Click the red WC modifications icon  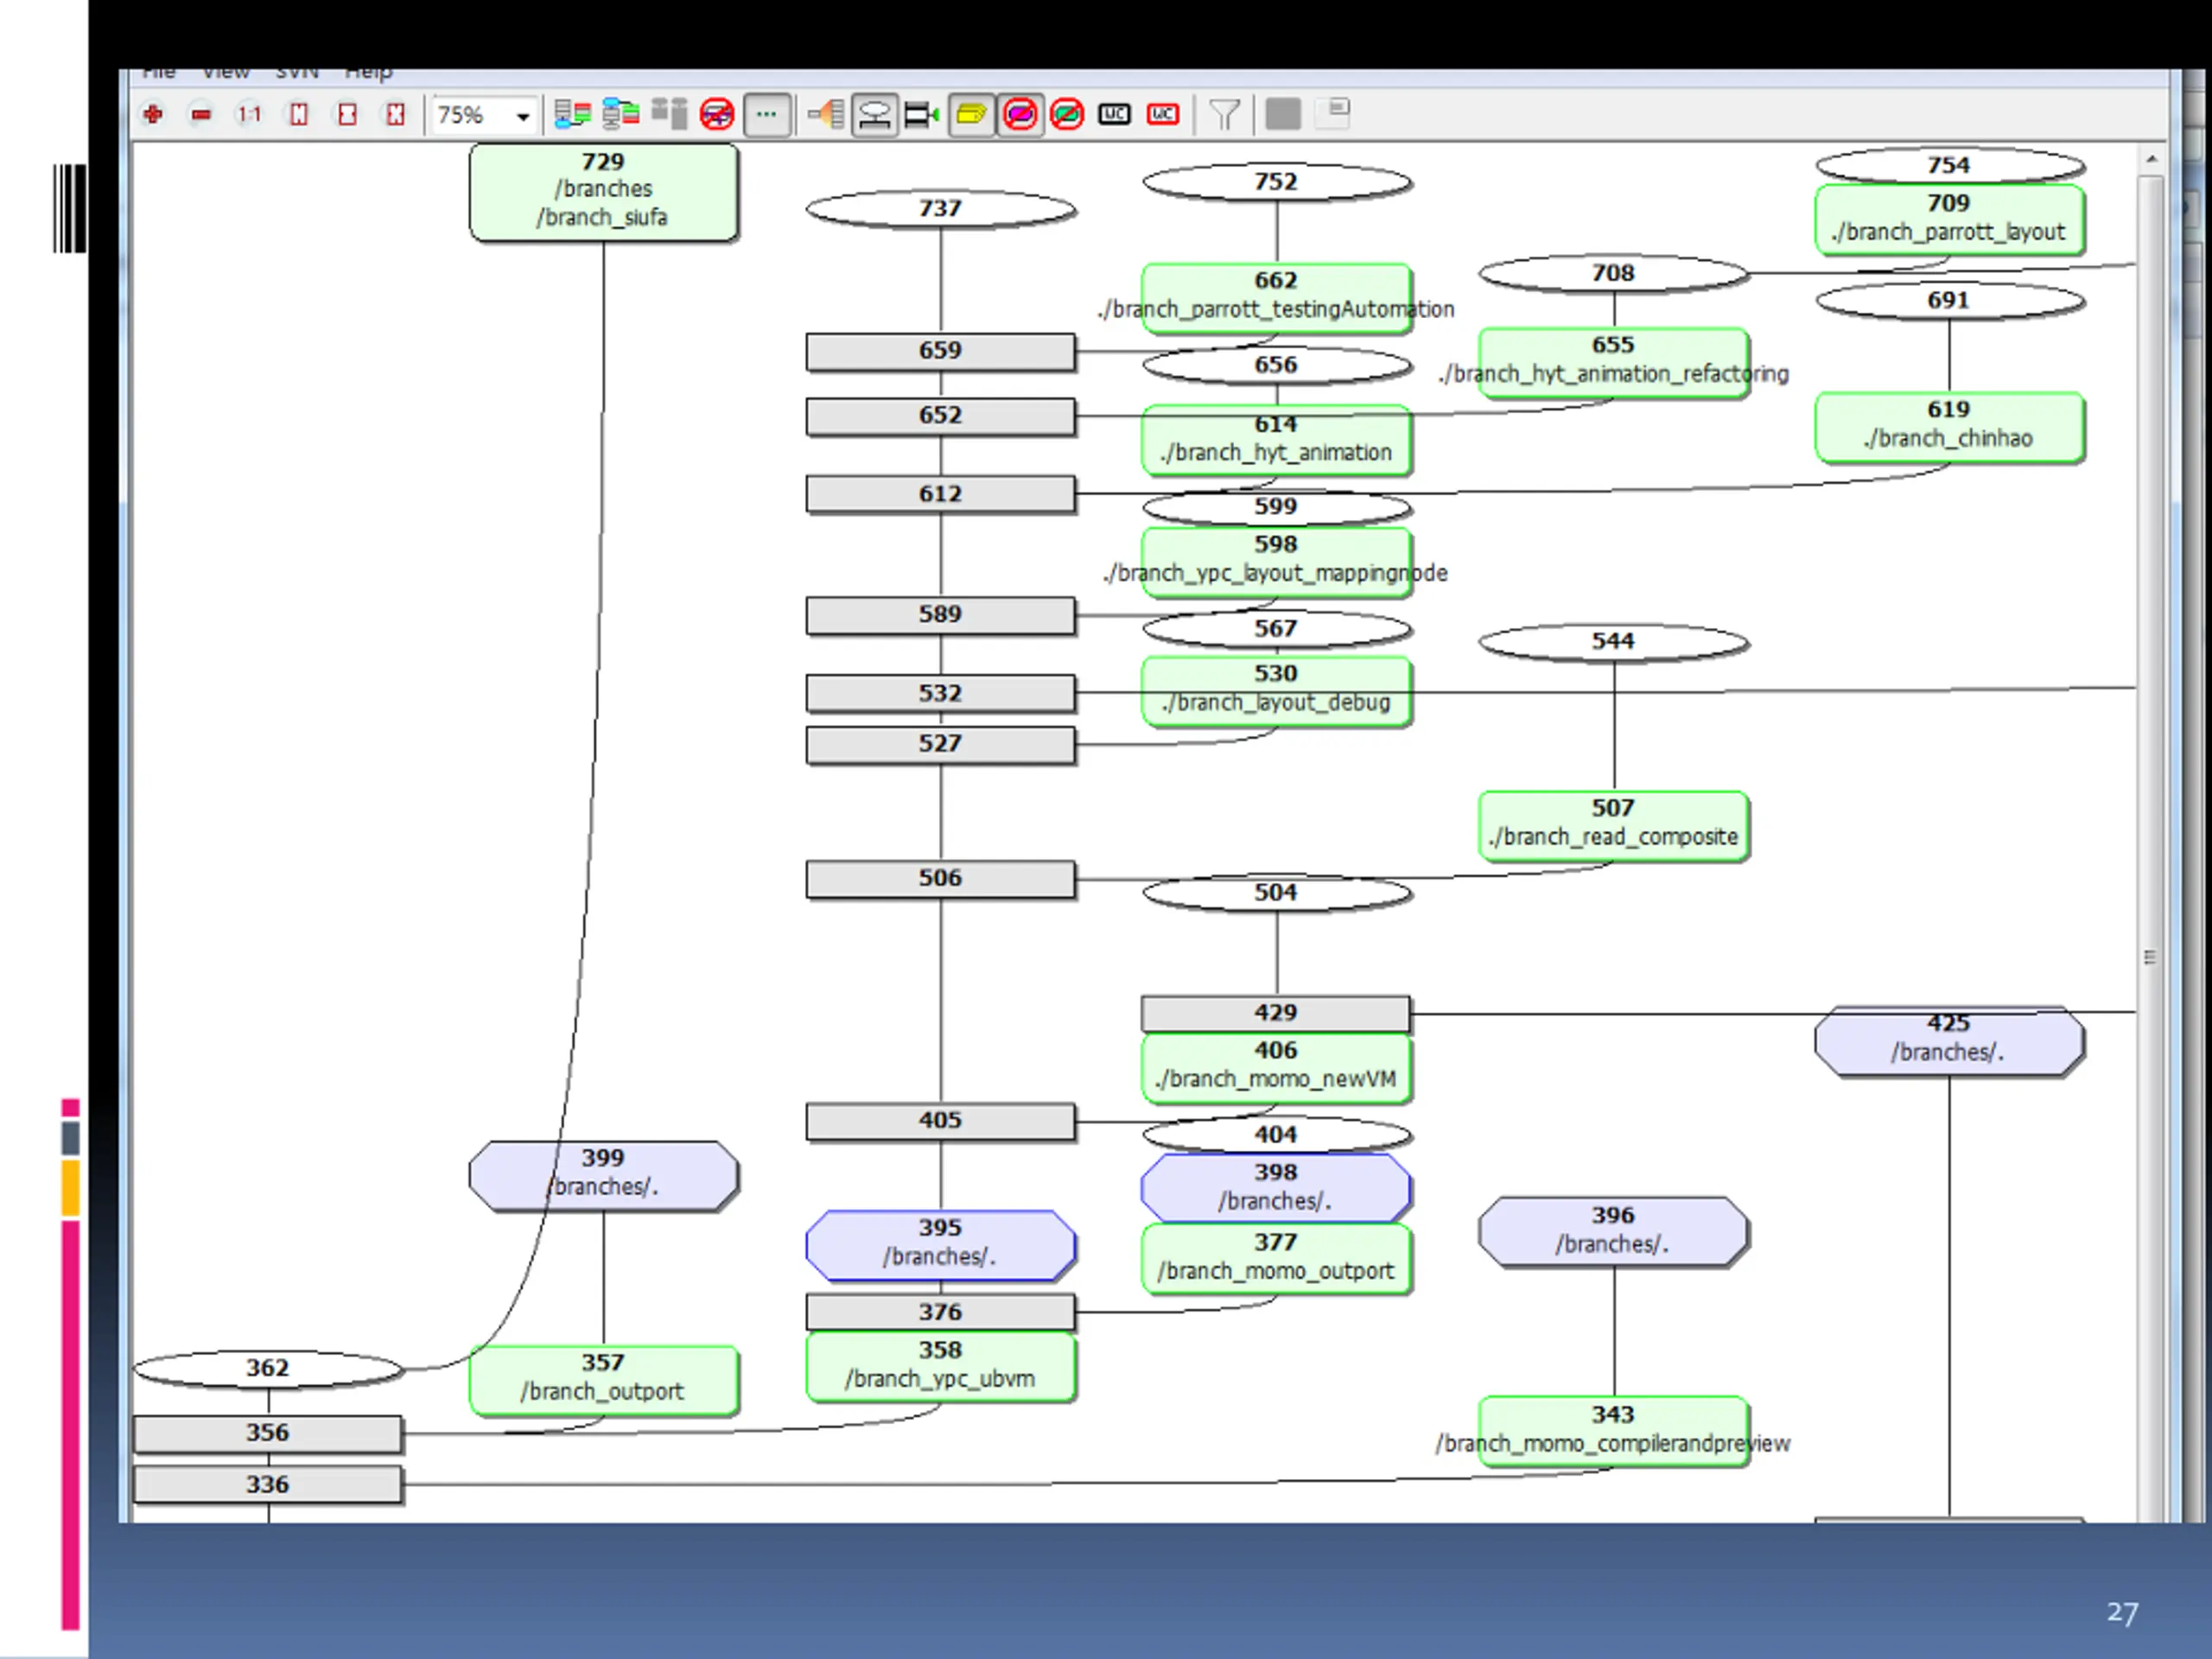click(x=1163, y=114)
